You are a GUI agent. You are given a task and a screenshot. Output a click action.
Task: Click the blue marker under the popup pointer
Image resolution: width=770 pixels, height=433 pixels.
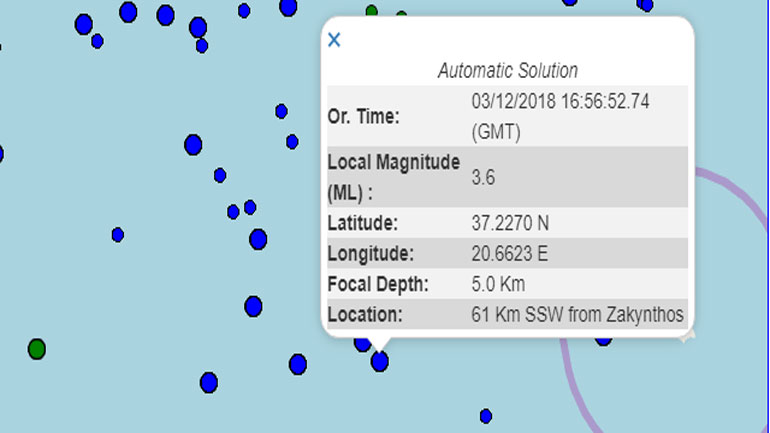[x=380, y=361]
